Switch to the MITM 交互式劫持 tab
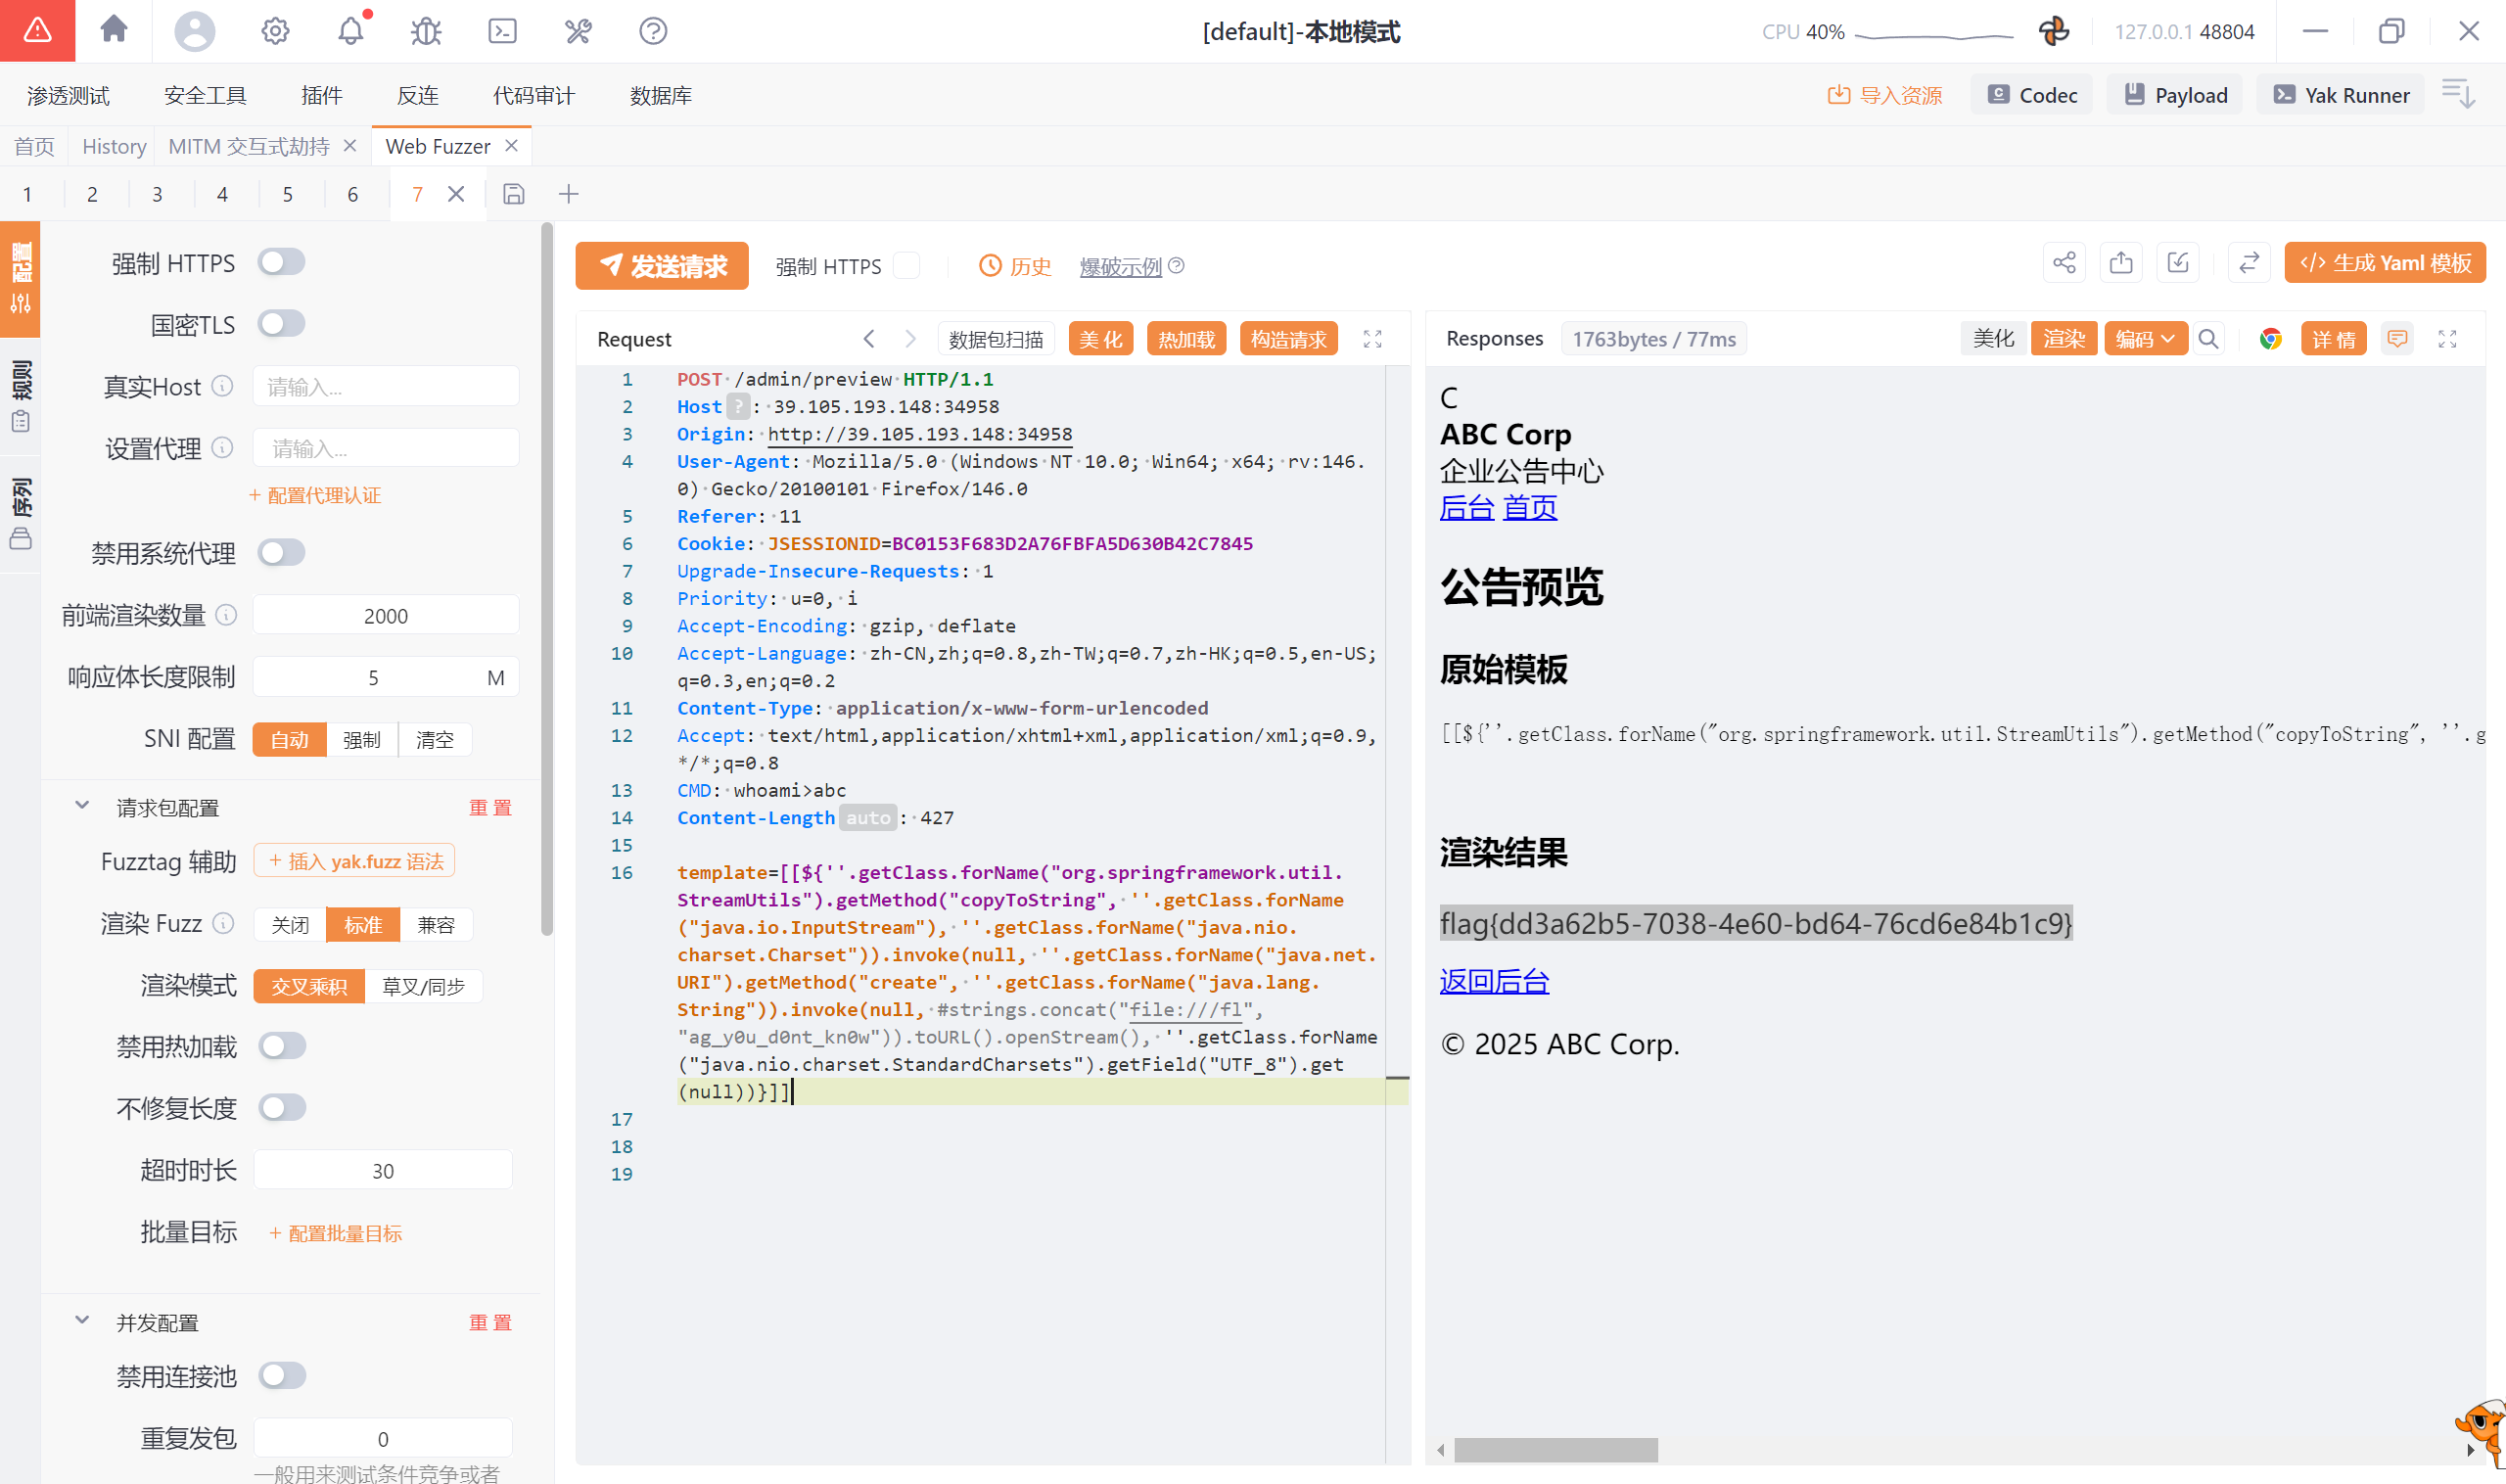 (x=248, y=146)
